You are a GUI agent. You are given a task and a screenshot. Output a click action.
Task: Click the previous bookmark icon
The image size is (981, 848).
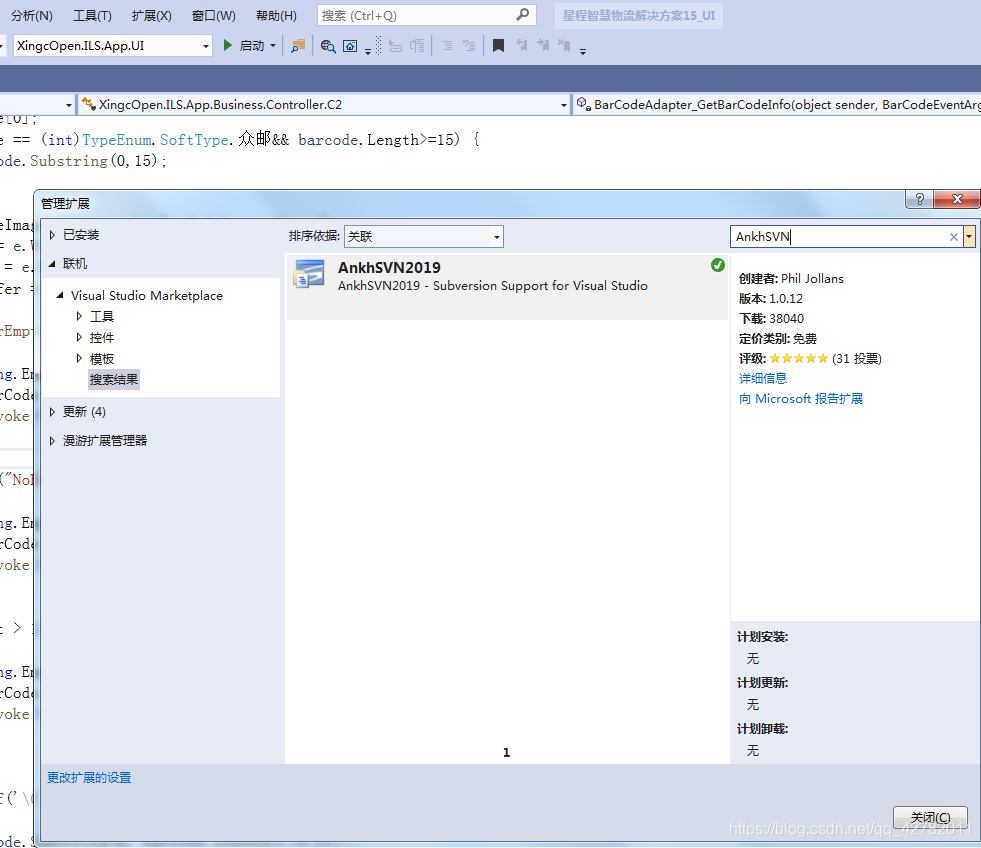tap(521, 45)
